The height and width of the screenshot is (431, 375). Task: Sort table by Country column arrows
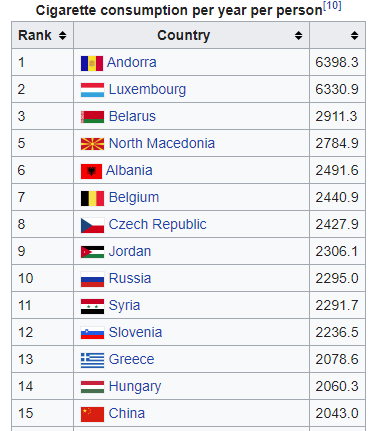(298, 35)
